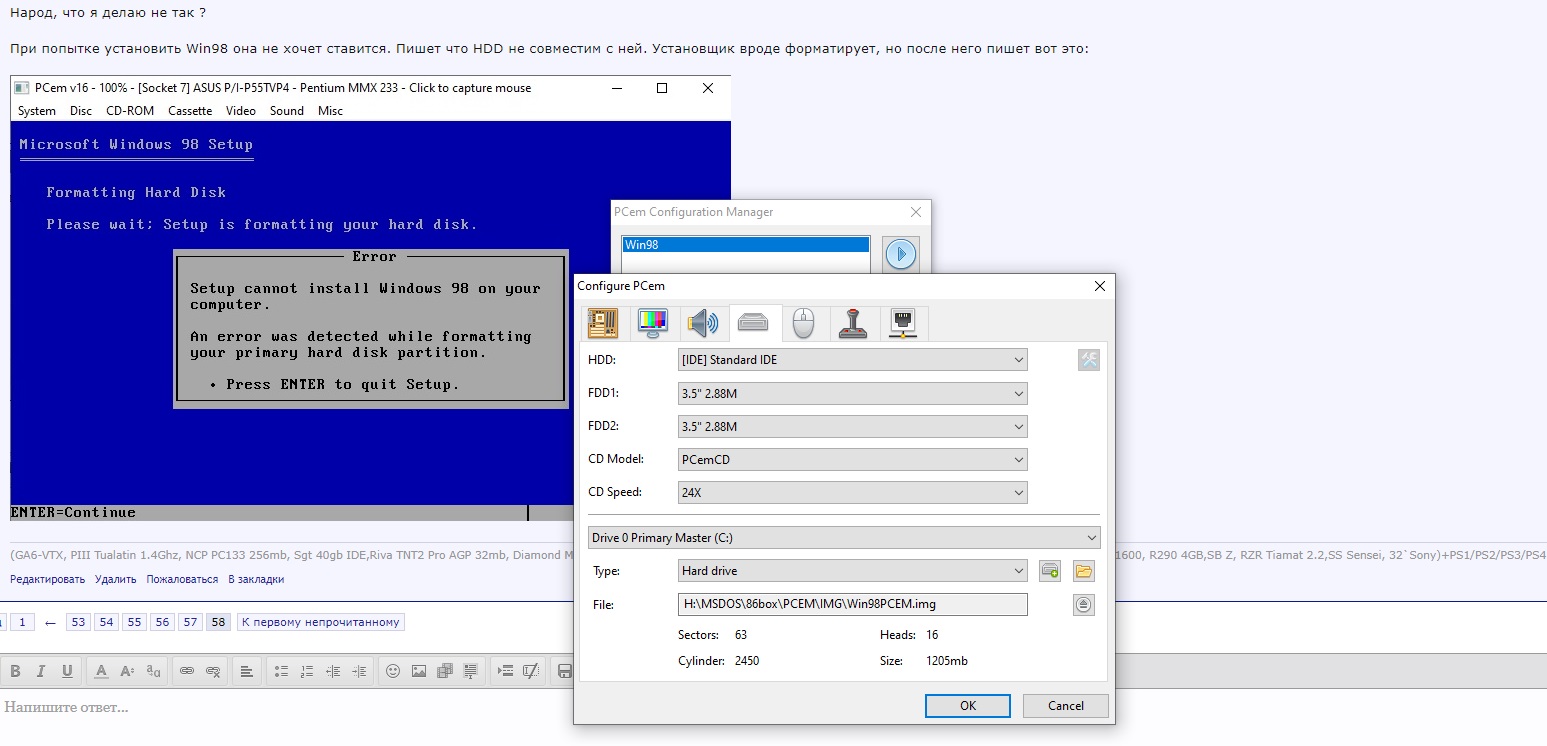Toggle underline formatting in reply editor
This screenshot has height=746, width=1547.
(x=67, y=671)
